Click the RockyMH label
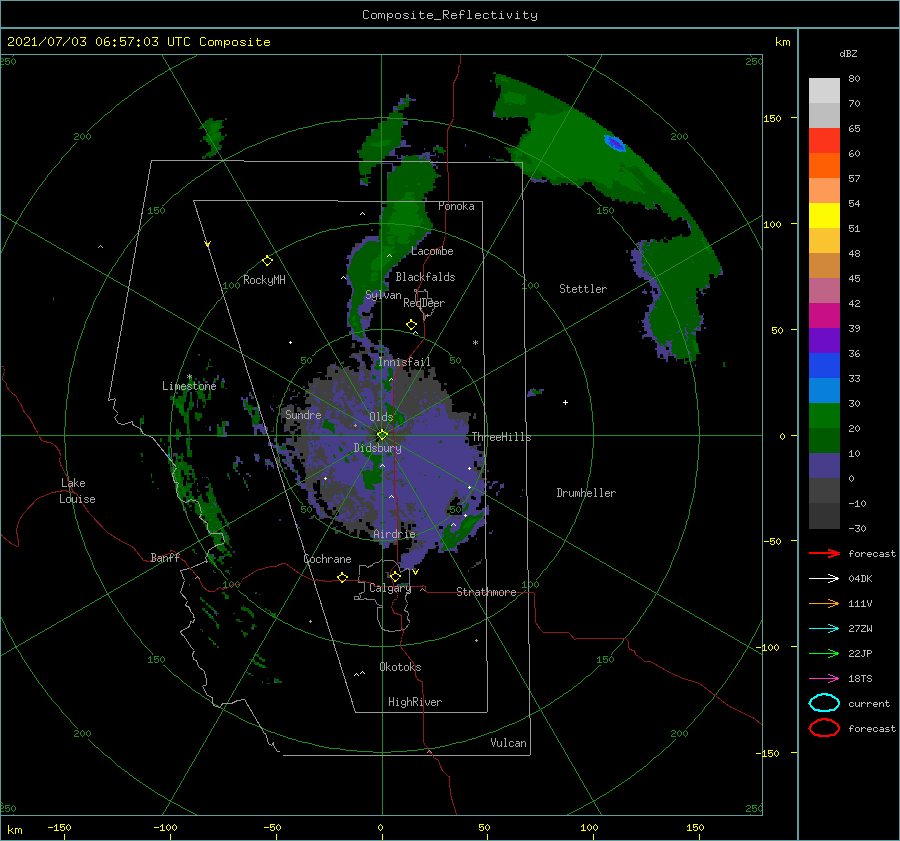Screen dimensions: 900x841 [264, 280]
